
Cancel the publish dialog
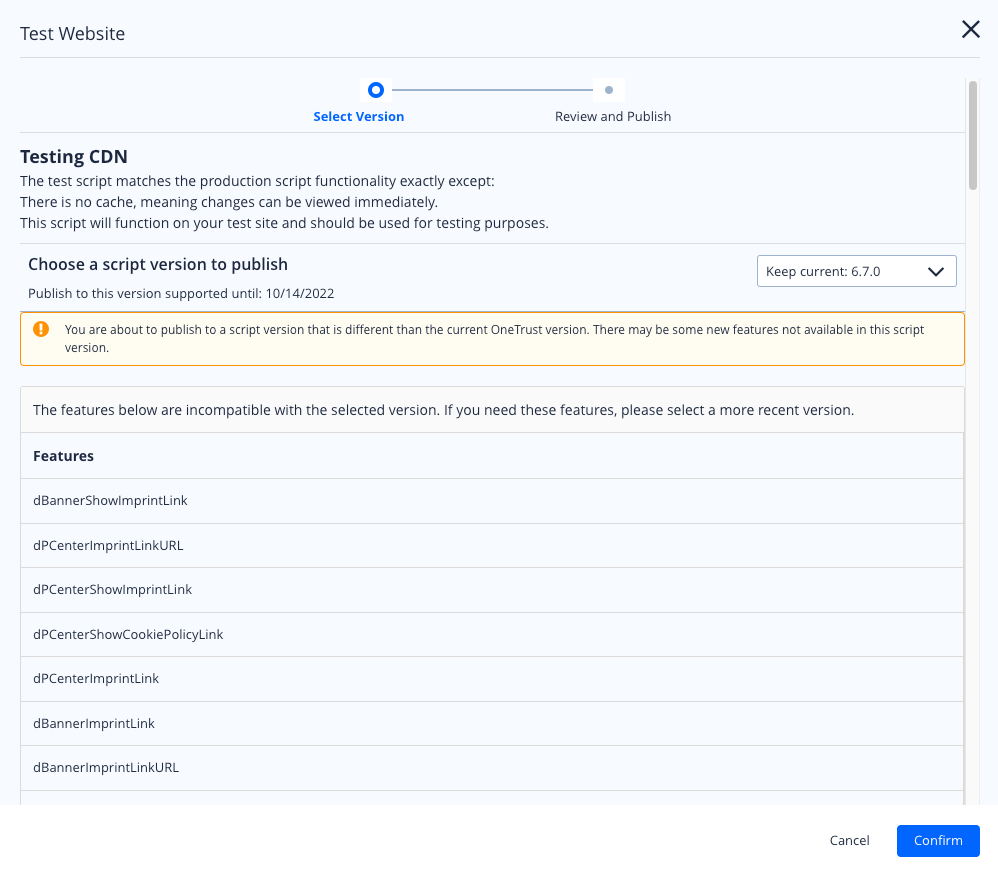[x=849, y=840]
